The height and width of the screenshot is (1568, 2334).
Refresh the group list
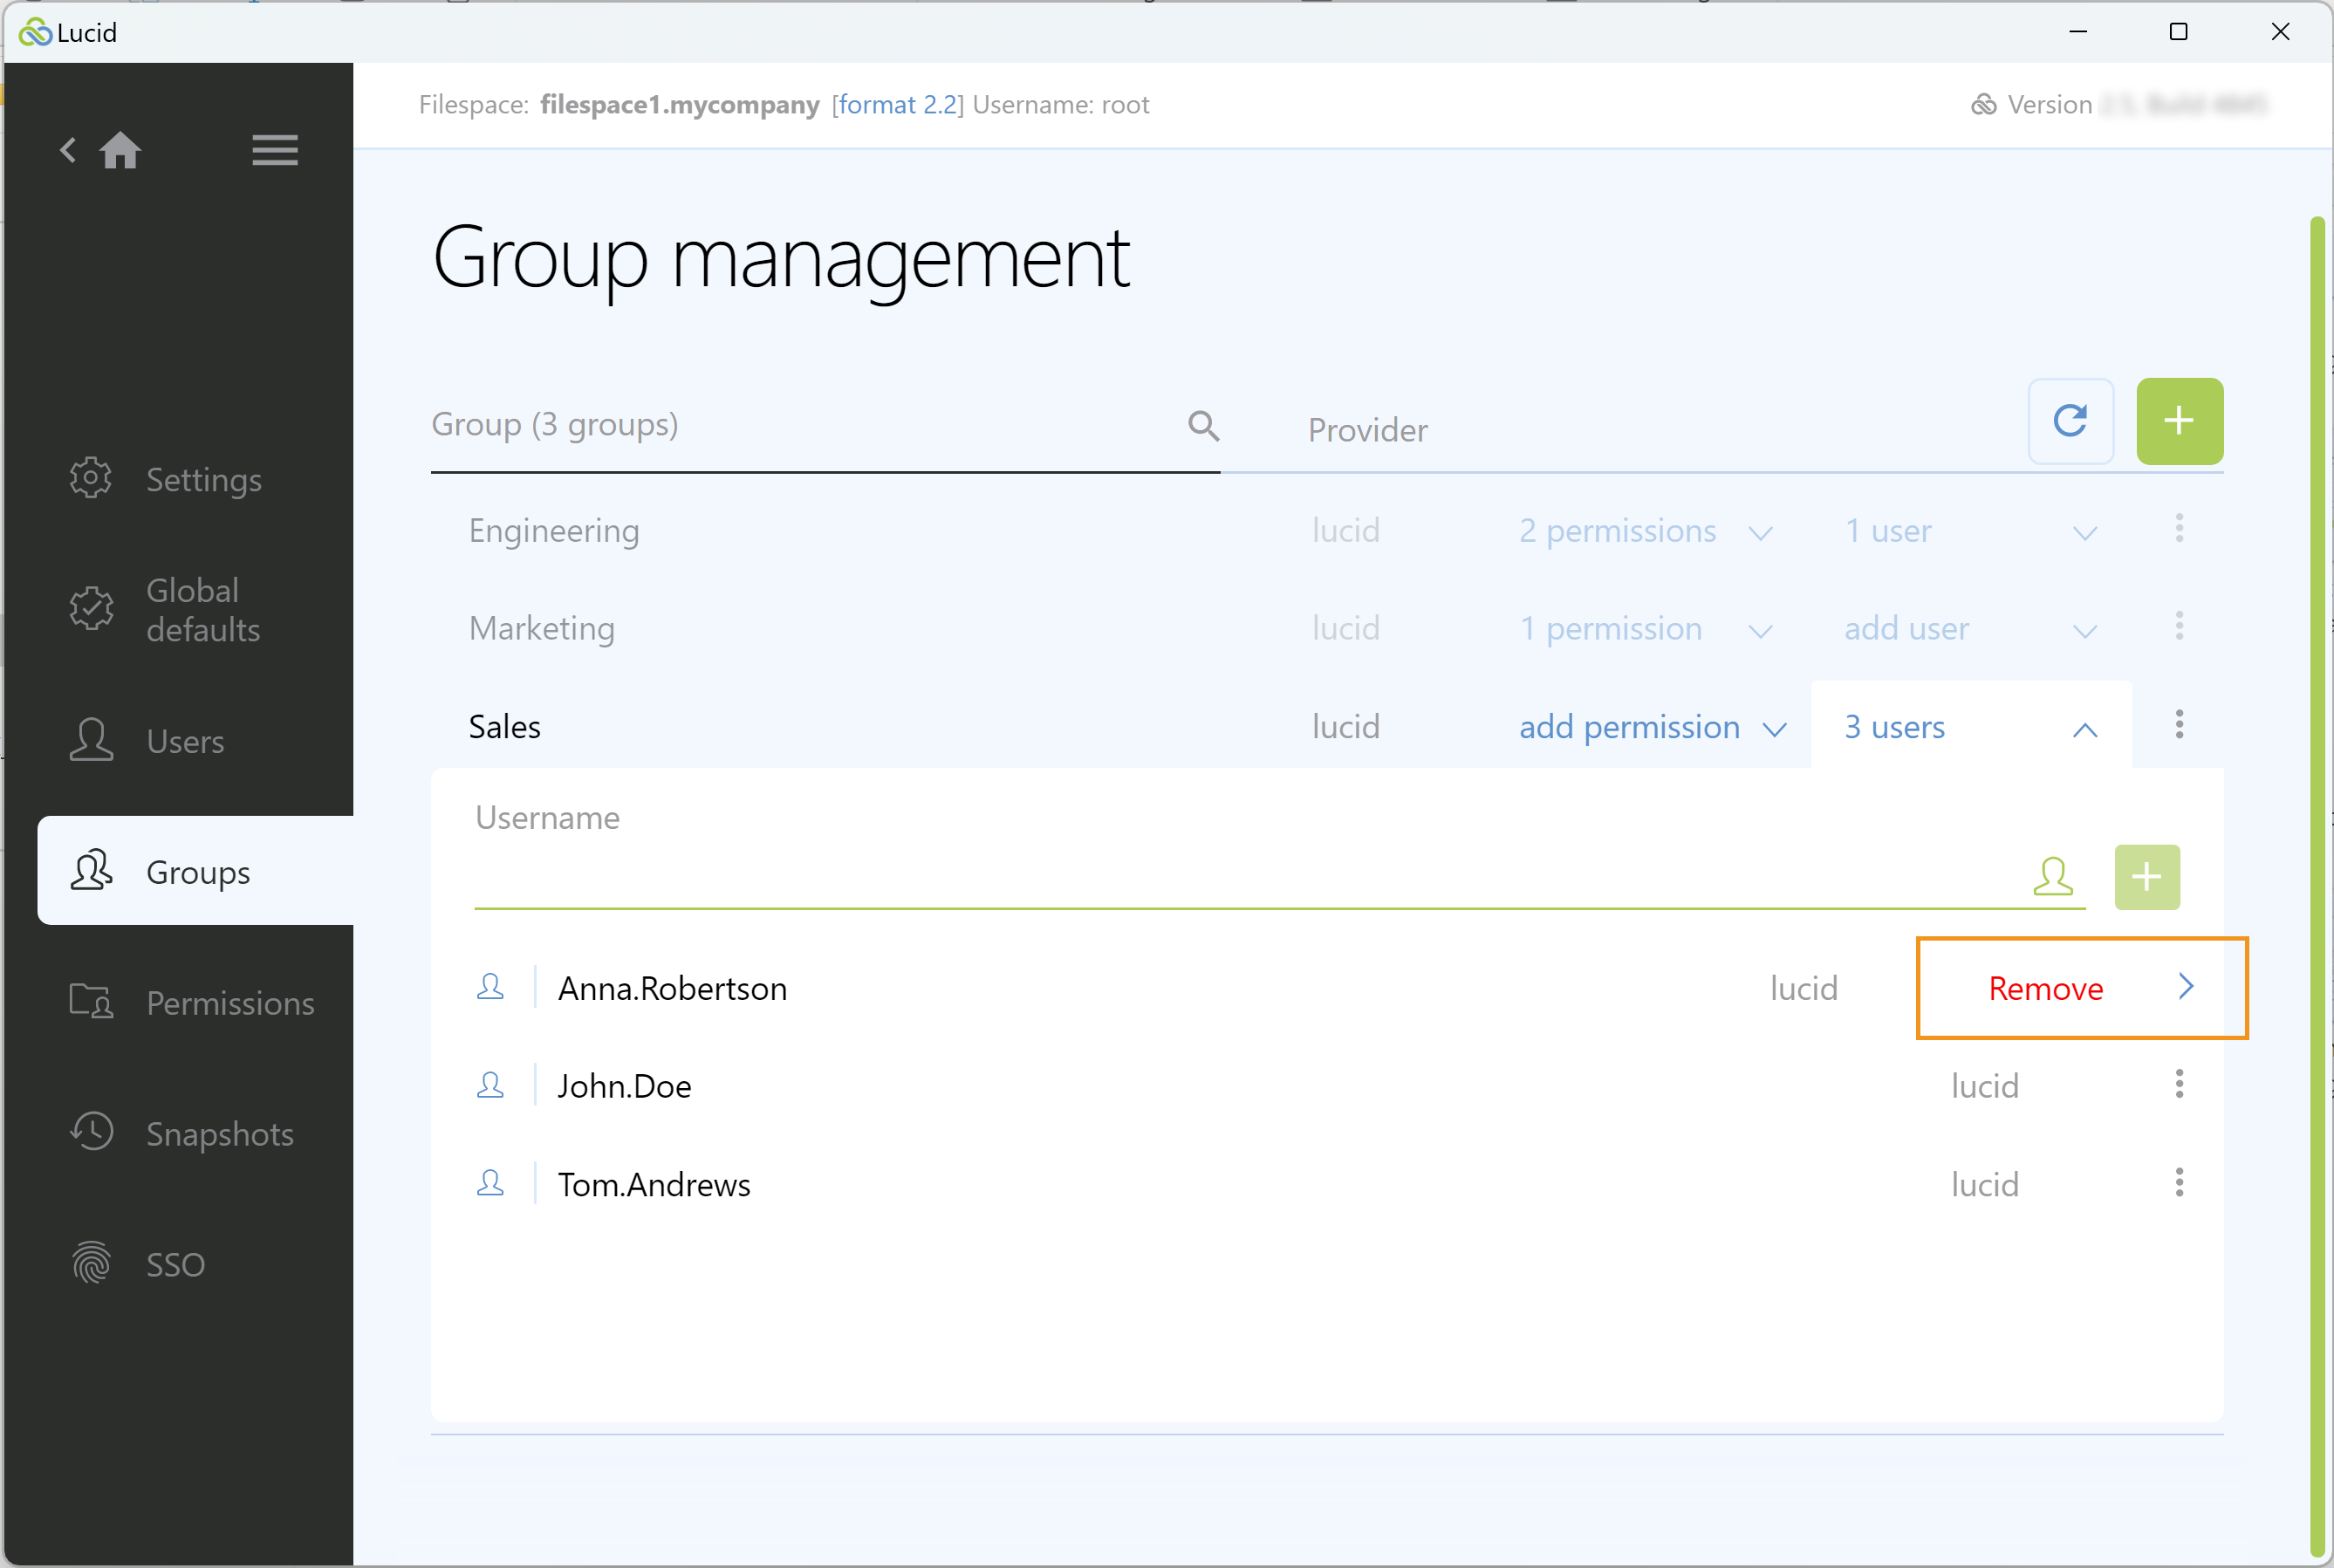pos(2070,421)
